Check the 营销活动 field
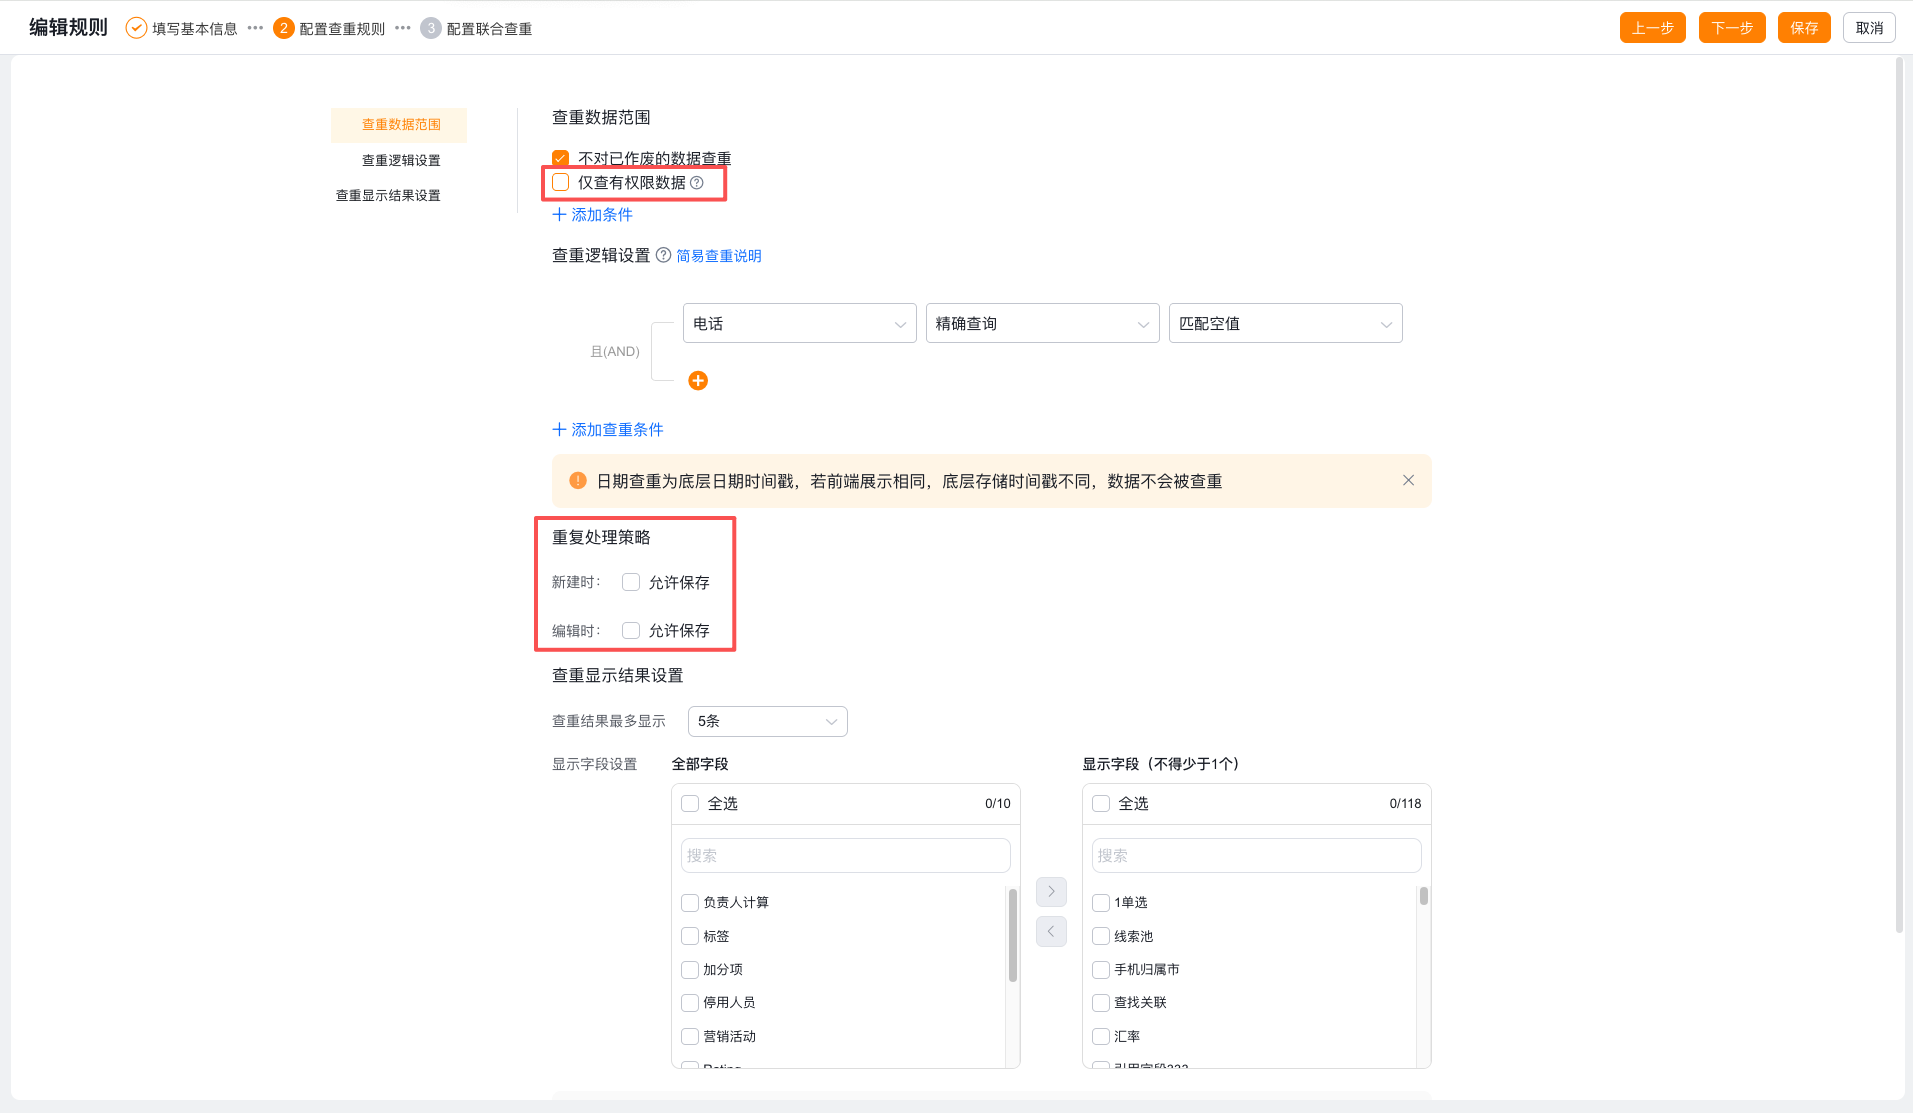The width and height of the screenshot is (1913, 1113). (x=690, y=1037)
